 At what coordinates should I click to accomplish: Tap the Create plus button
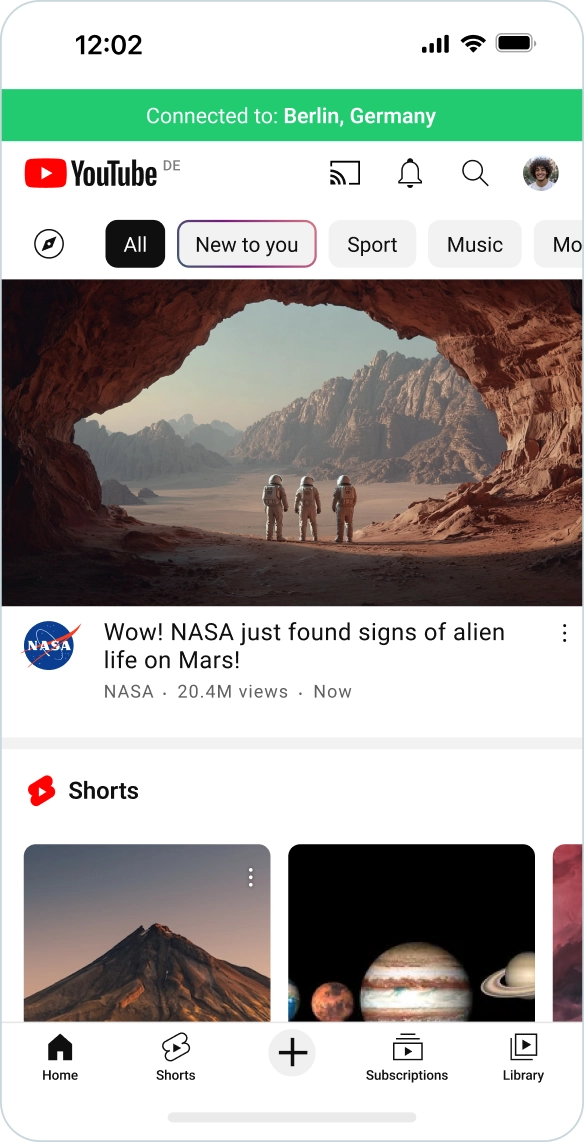(292, 1052)
